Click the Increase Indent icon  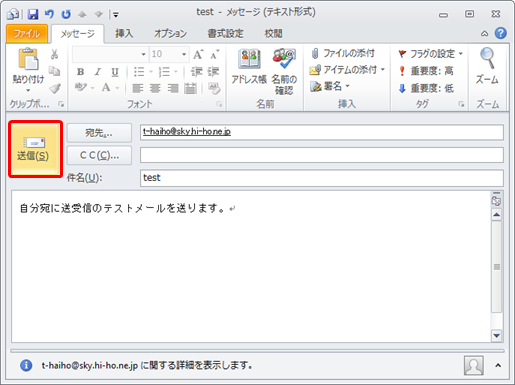[213, 72]
